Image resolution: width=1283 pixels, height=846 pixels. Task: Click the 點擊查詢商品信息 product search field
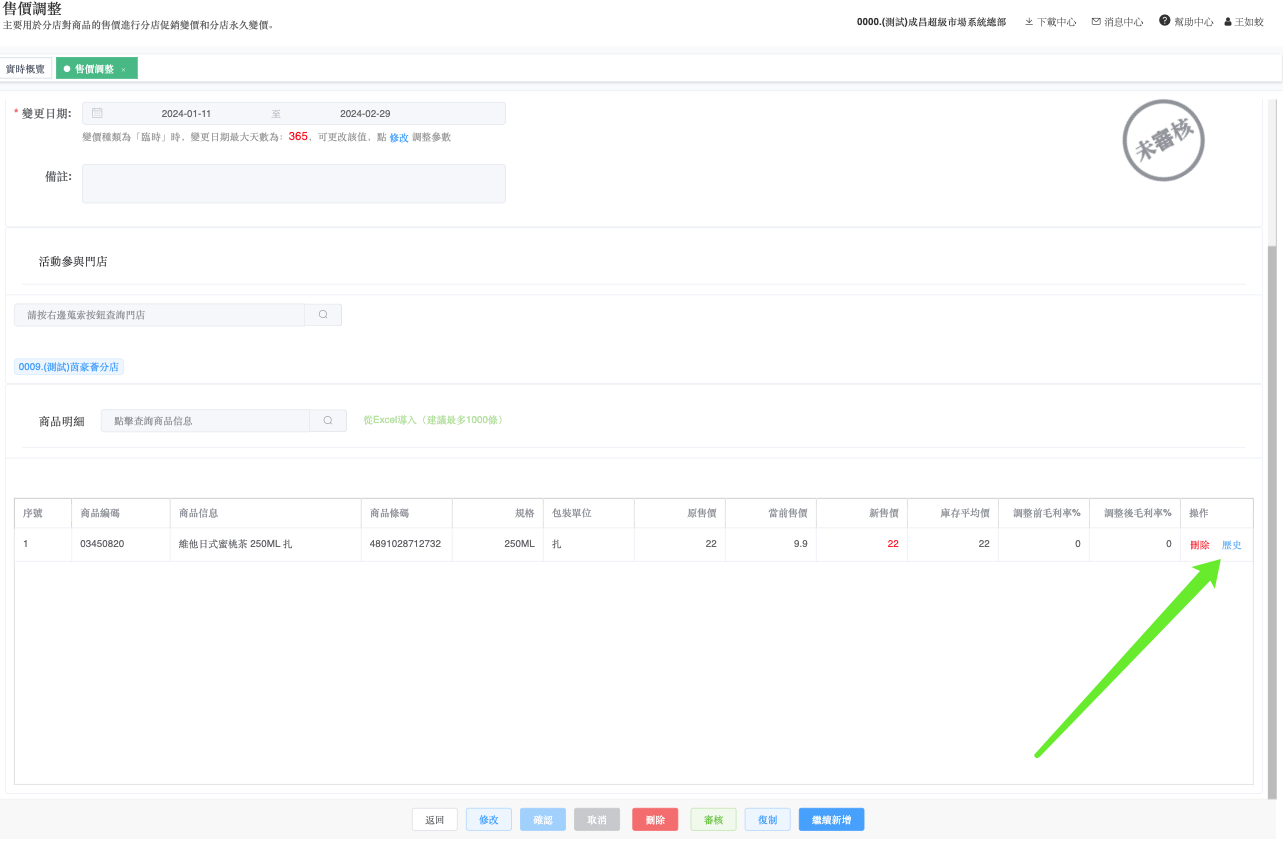(206, 421)
